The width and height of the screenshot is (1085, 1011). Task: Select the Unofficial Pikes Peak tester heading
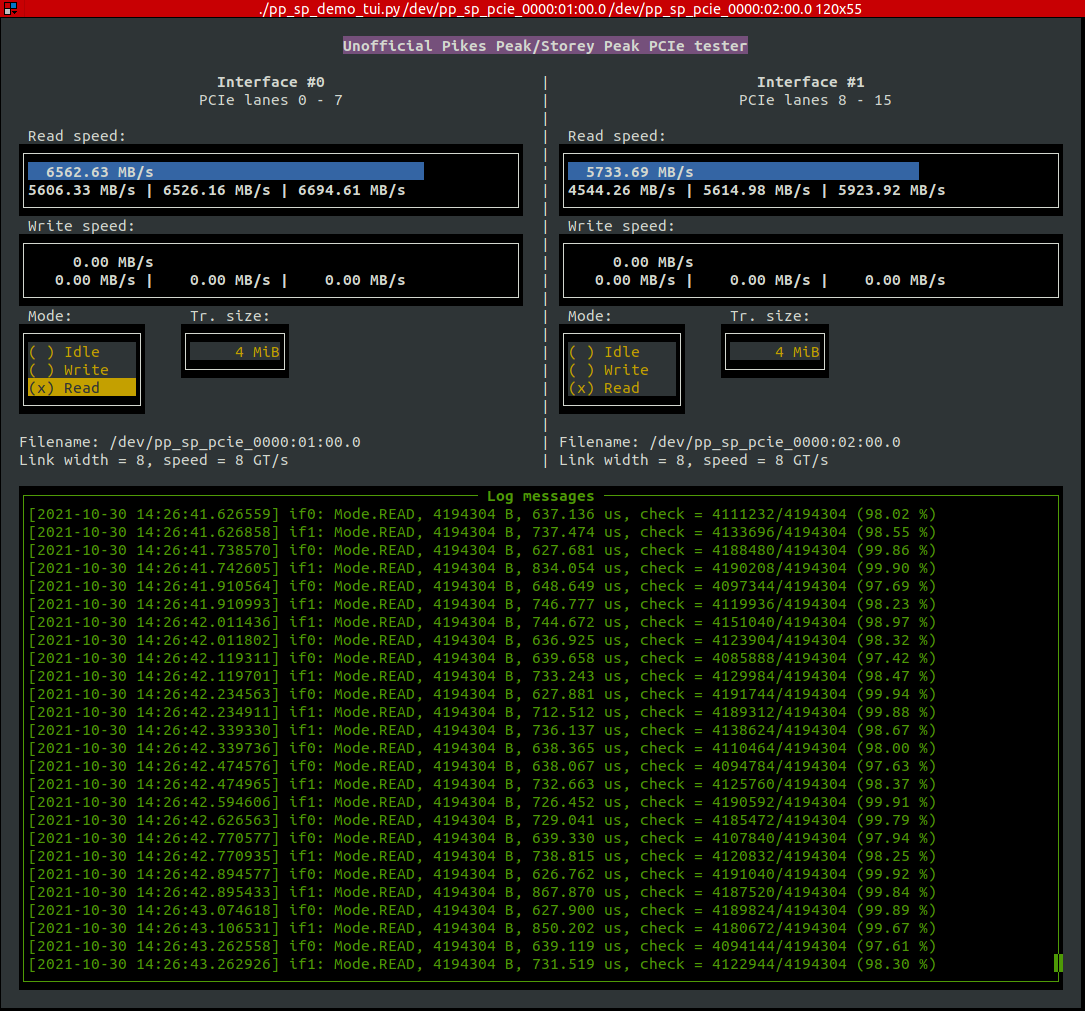pyautogui.click(x=545, y=45)
